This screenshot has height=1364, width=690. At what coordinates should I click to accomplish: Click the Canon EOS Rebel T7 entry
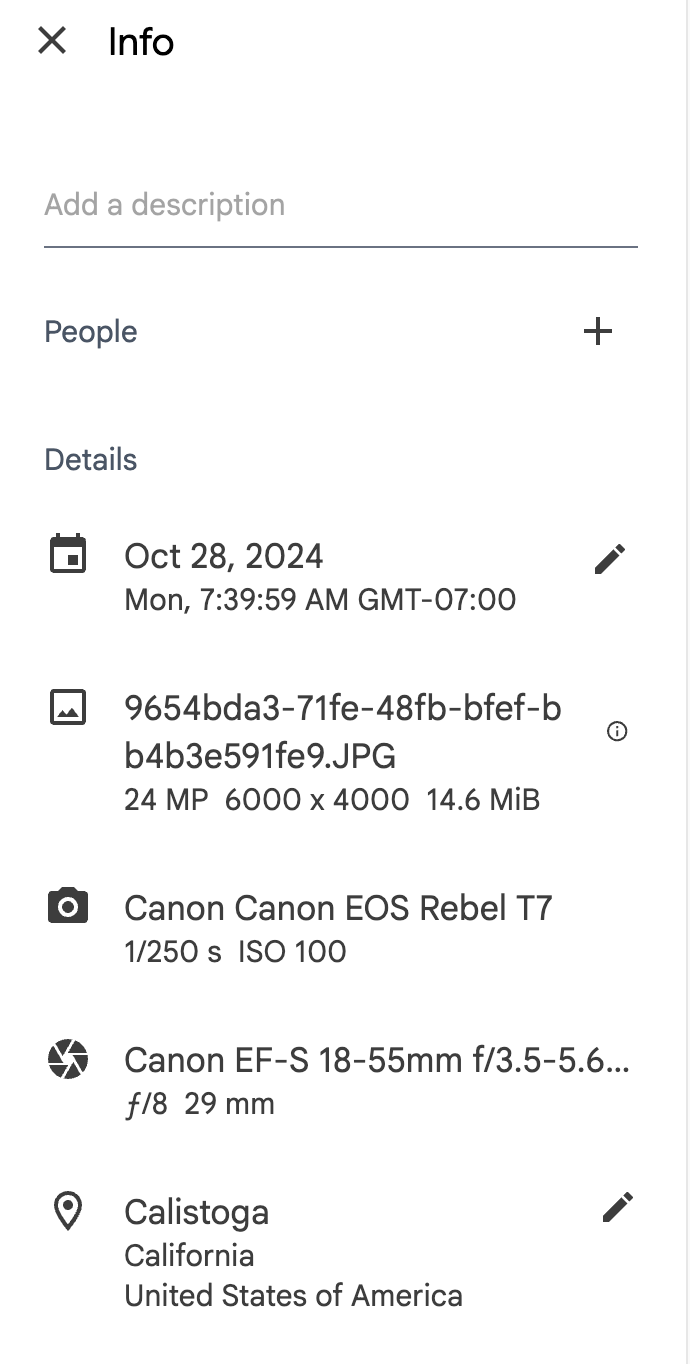click(338, 908)
